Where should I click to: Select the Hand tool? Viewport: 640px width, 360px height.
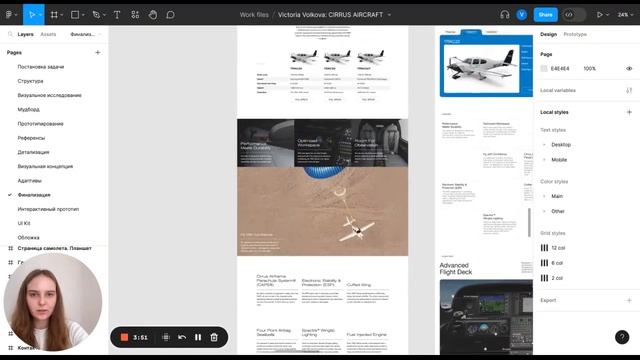[153, 15]
